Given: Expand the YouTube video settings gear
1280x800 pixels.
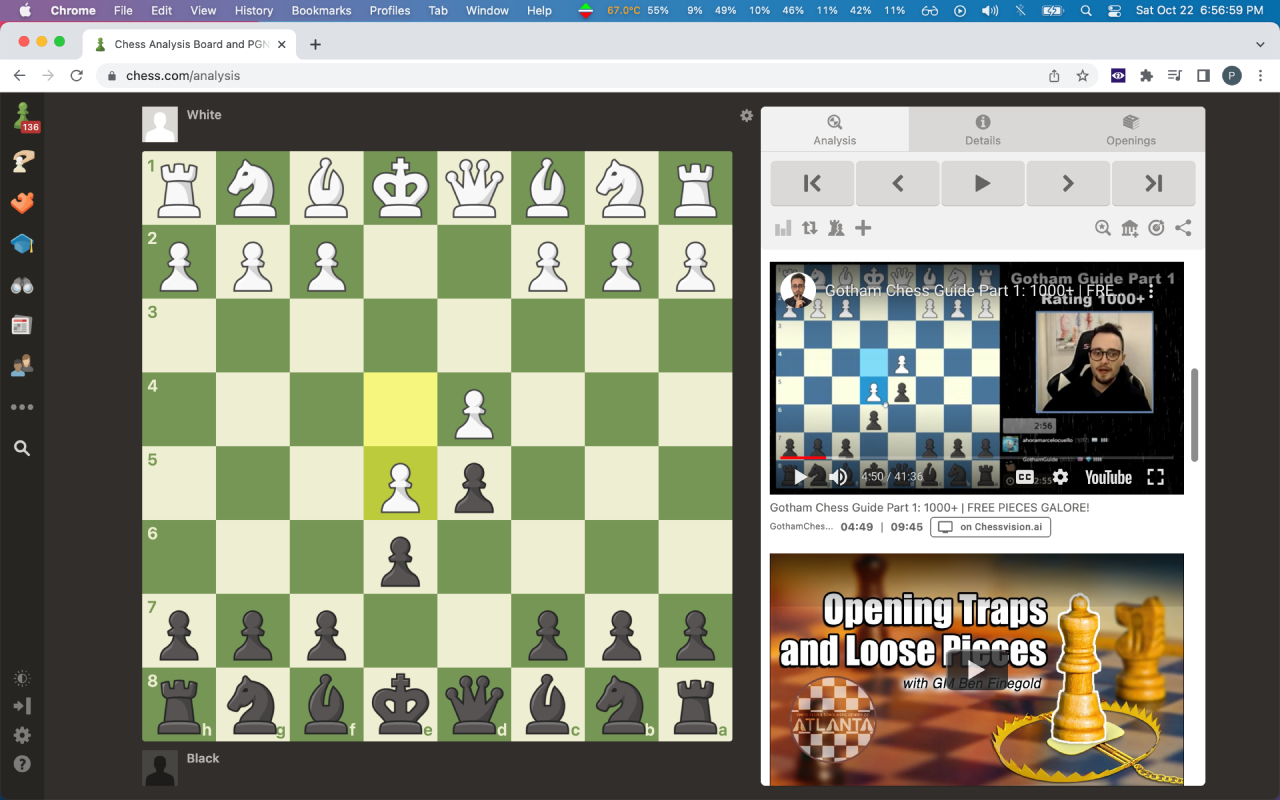Looking at the screenshot, I should (x=1059, y=477).
